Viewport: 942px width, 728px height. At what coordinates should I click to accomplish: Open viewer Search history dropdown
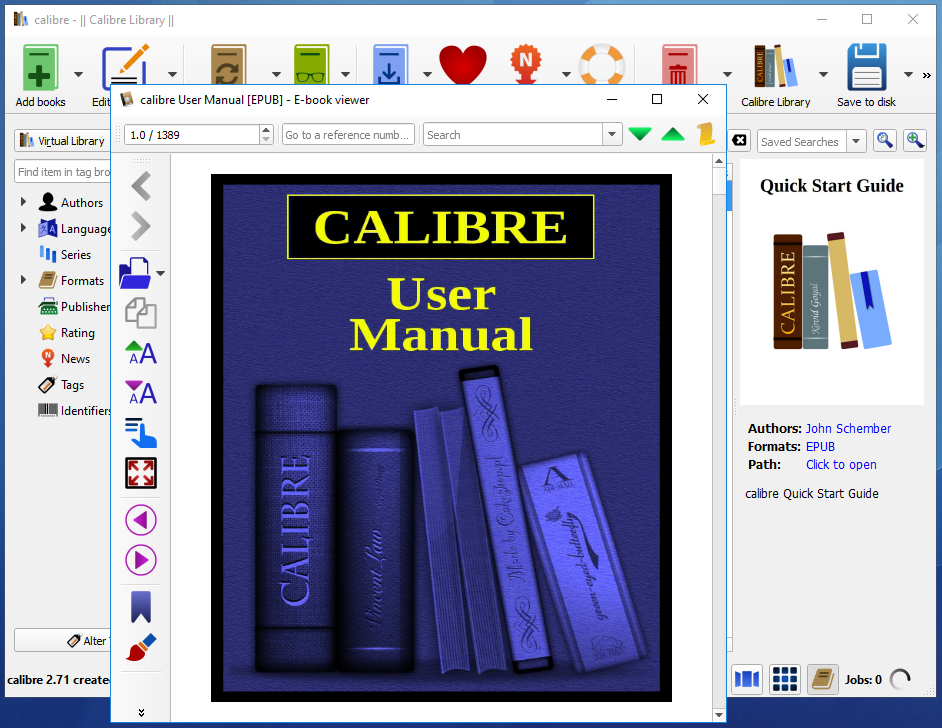coord(612,134)
